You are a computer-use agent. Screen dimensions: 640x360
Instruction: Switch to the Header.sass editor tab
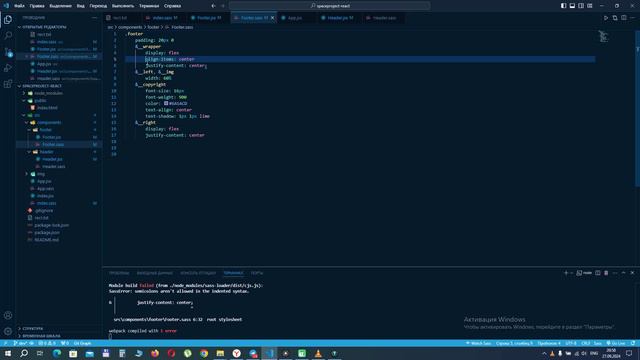[x=384, y=18]
